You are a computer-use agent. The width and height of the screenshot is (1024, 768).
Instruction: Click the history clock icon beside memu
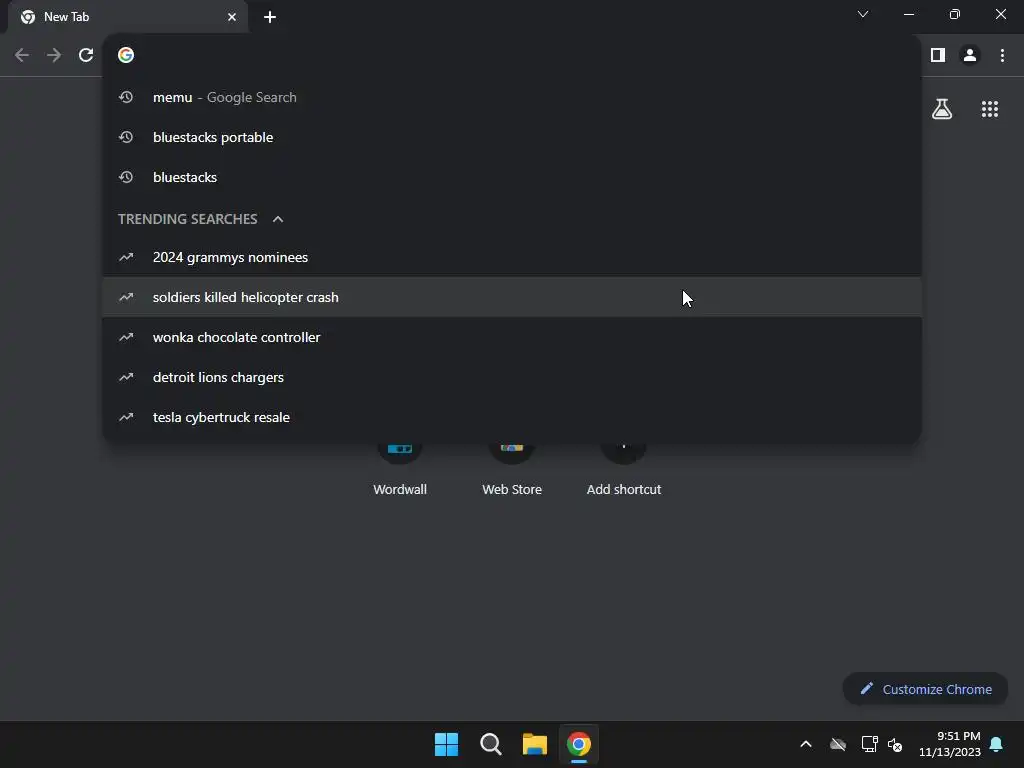coord(126,97)
